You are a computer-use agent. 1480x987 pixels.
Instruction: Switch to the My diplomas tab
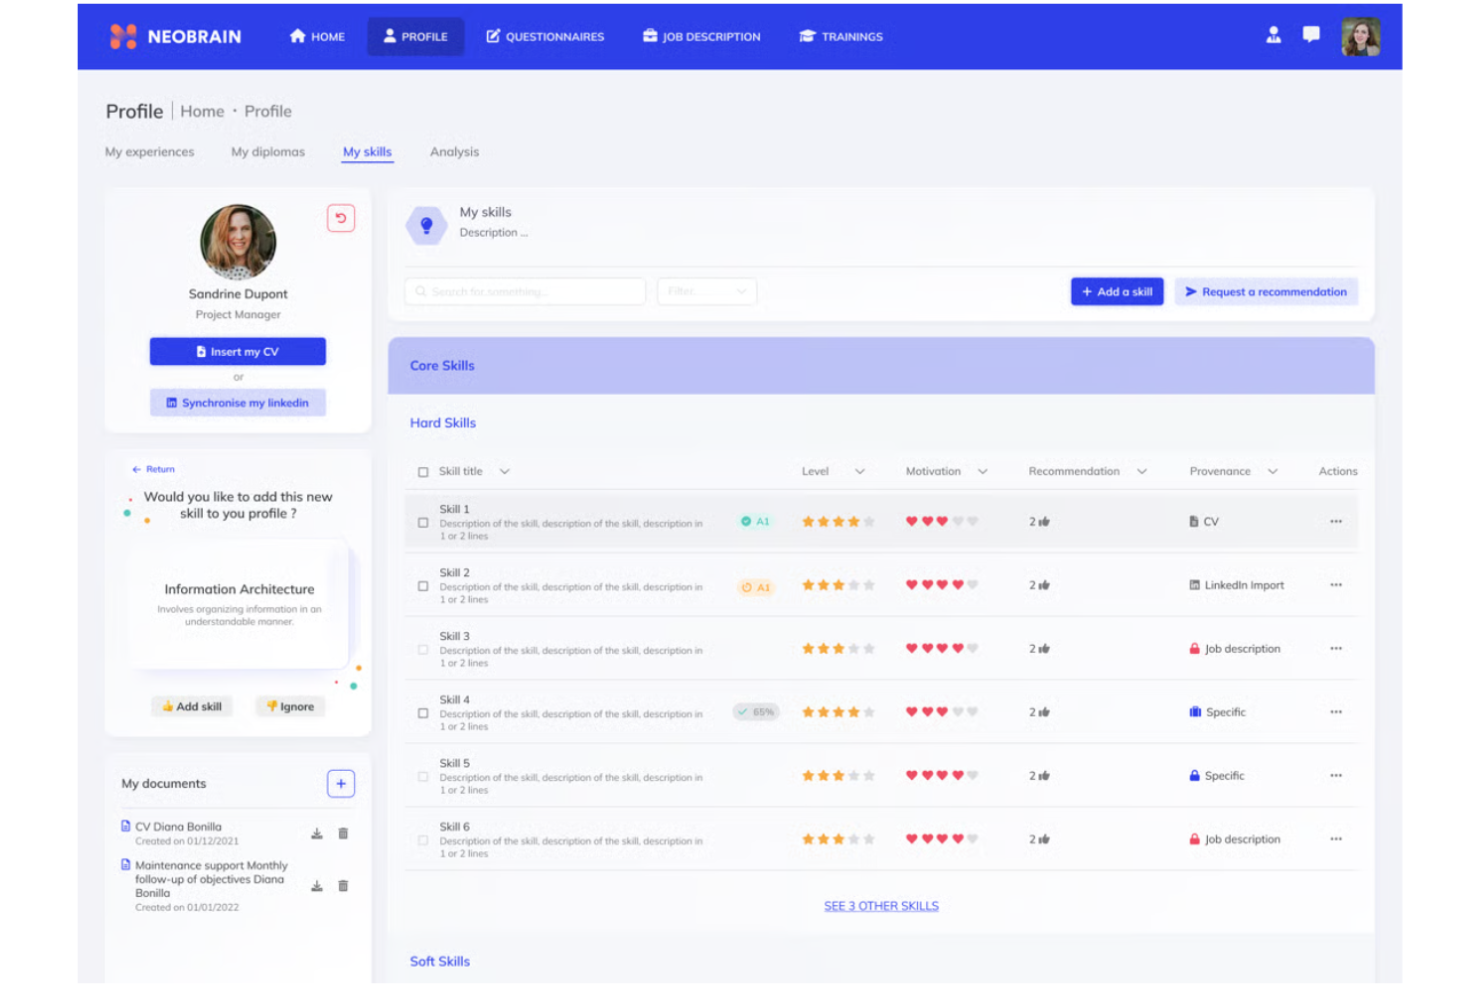coord(268,151)
